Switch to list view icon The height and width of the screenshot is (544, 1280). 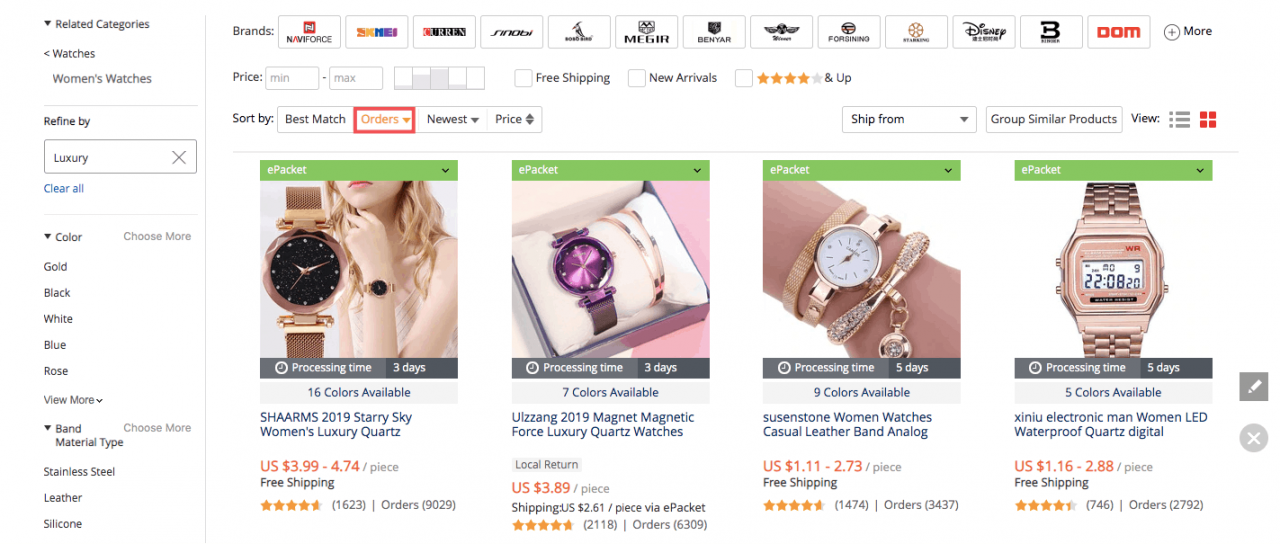(x=1180, y=119)
